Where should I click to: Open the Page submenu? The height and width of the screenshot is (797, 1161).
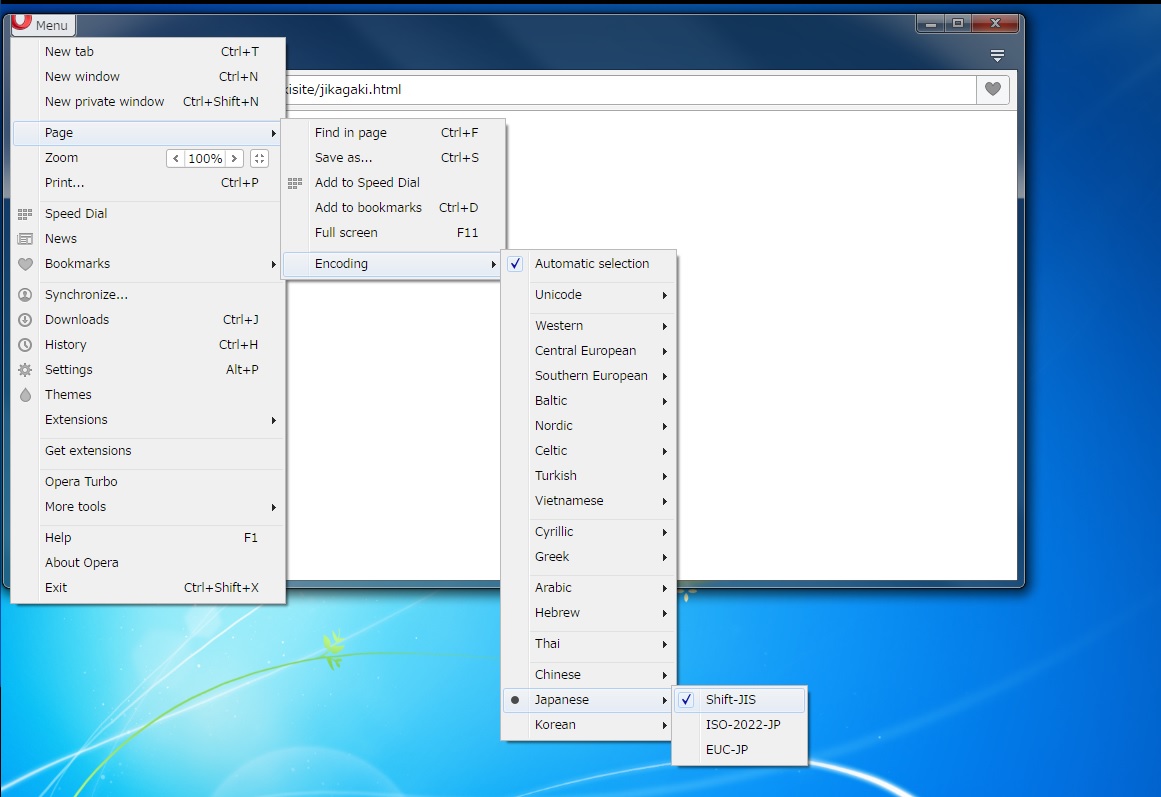click(148, 133)
